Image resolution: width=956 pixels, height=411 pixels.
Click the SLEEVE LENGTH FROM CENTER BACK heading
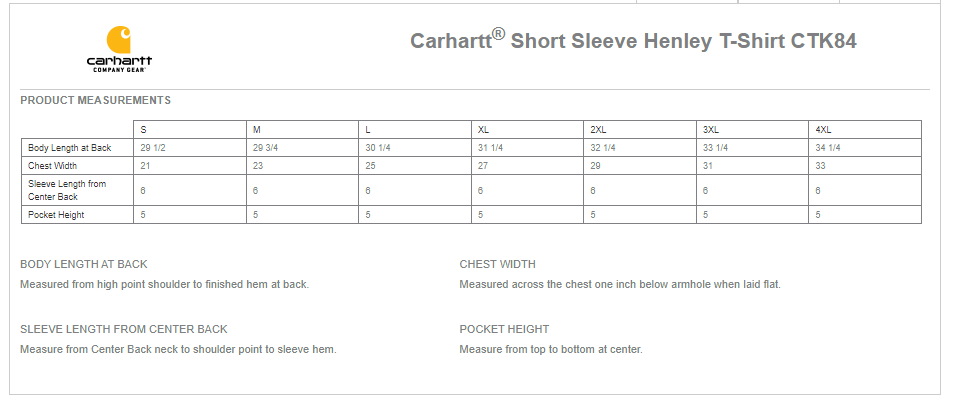click(124, 329)
